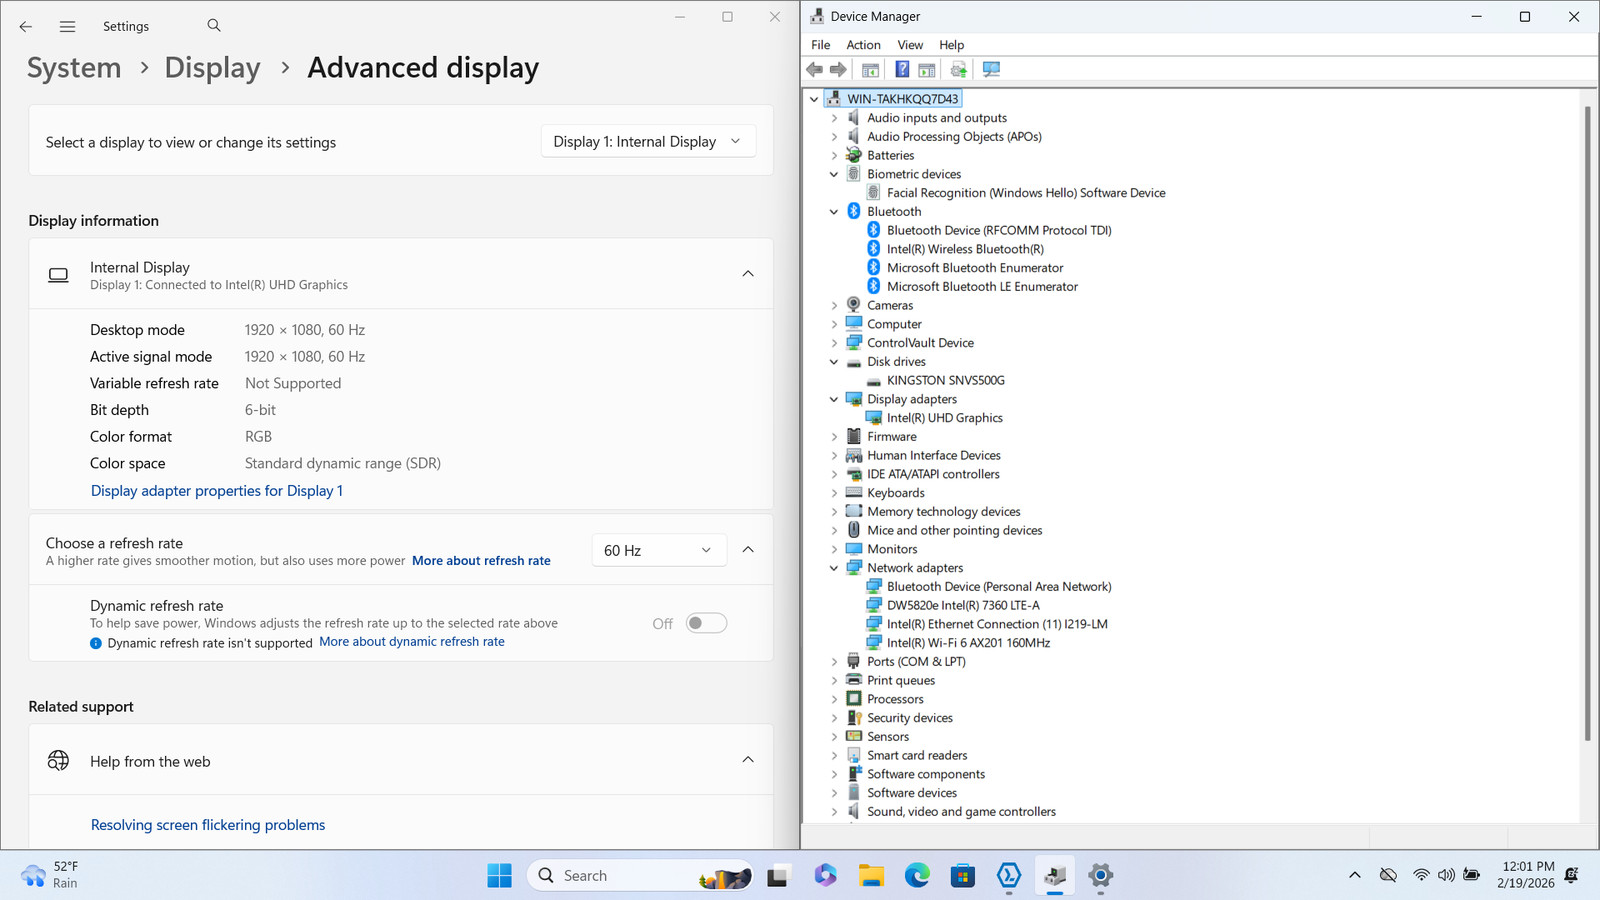This screenshot has height=900, width=1600.
Task: Click the Device Manager vertical scrollbar
Action: click(x=1586, y=422)
